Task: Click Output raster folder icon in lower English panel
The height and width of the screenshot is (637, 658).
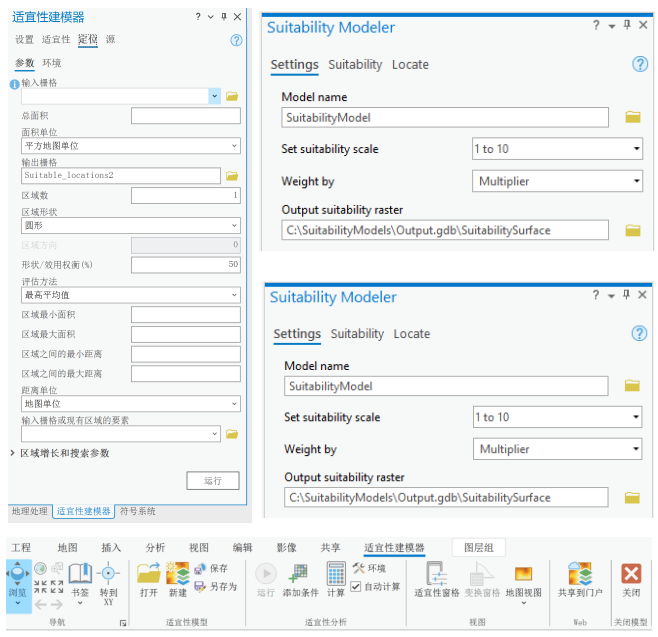Action: [632, 498]
